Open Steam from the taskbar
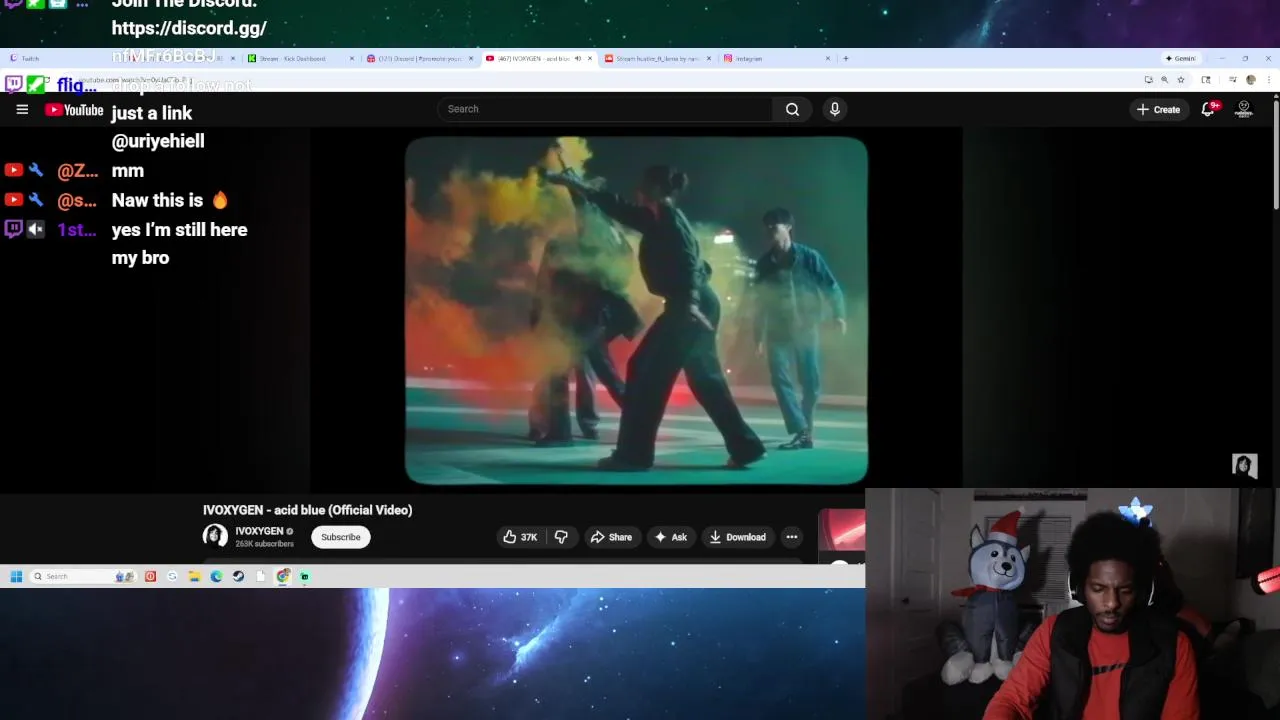The width and height of the screenshot is (1280, 720). [238, 576]
